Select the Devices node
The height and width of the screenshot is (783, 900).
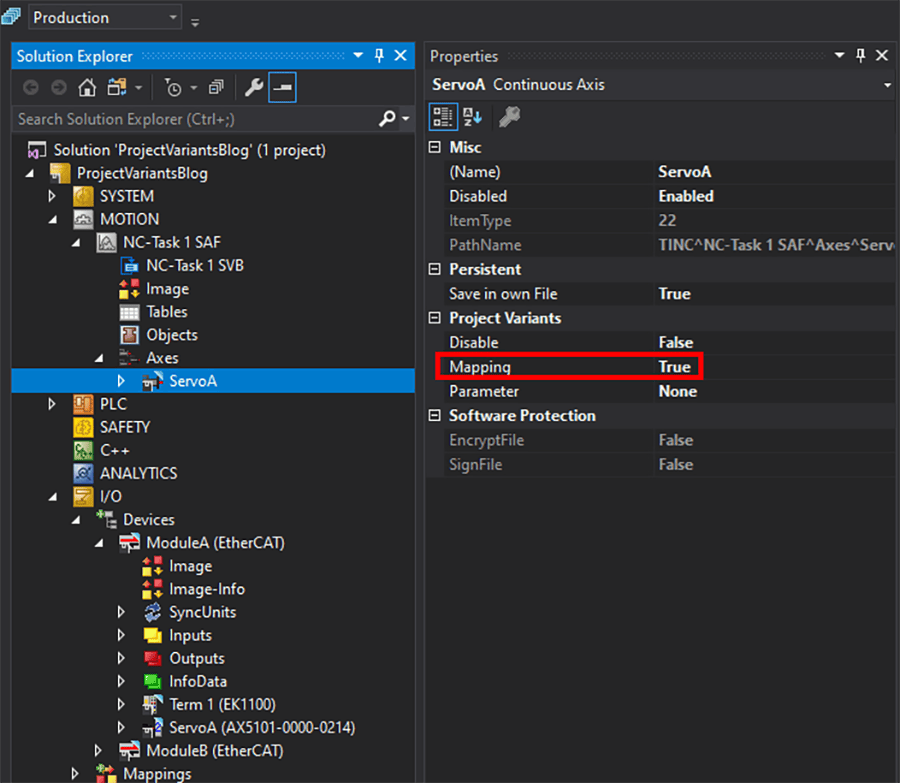point(149,520)
